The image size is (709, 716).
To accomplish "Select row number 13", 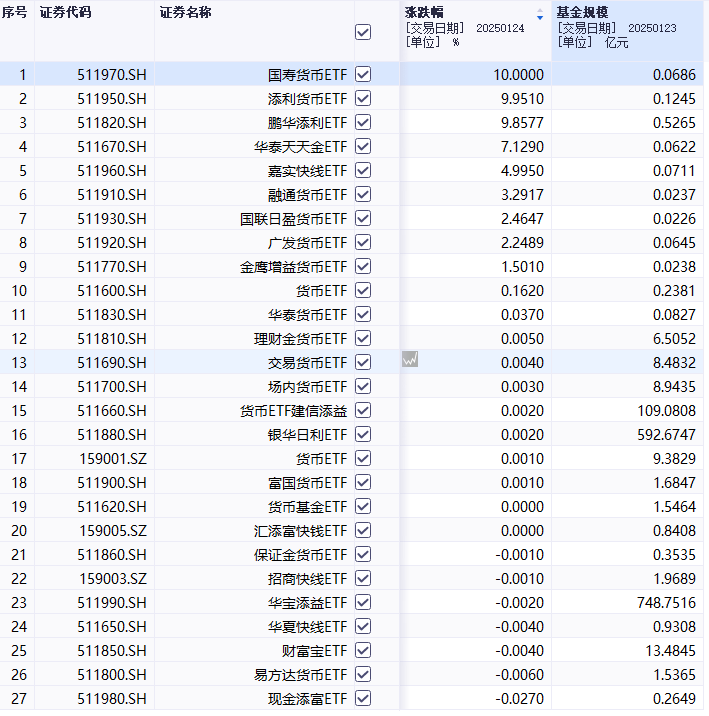I will pyautogui.click(x=23, y=362).
